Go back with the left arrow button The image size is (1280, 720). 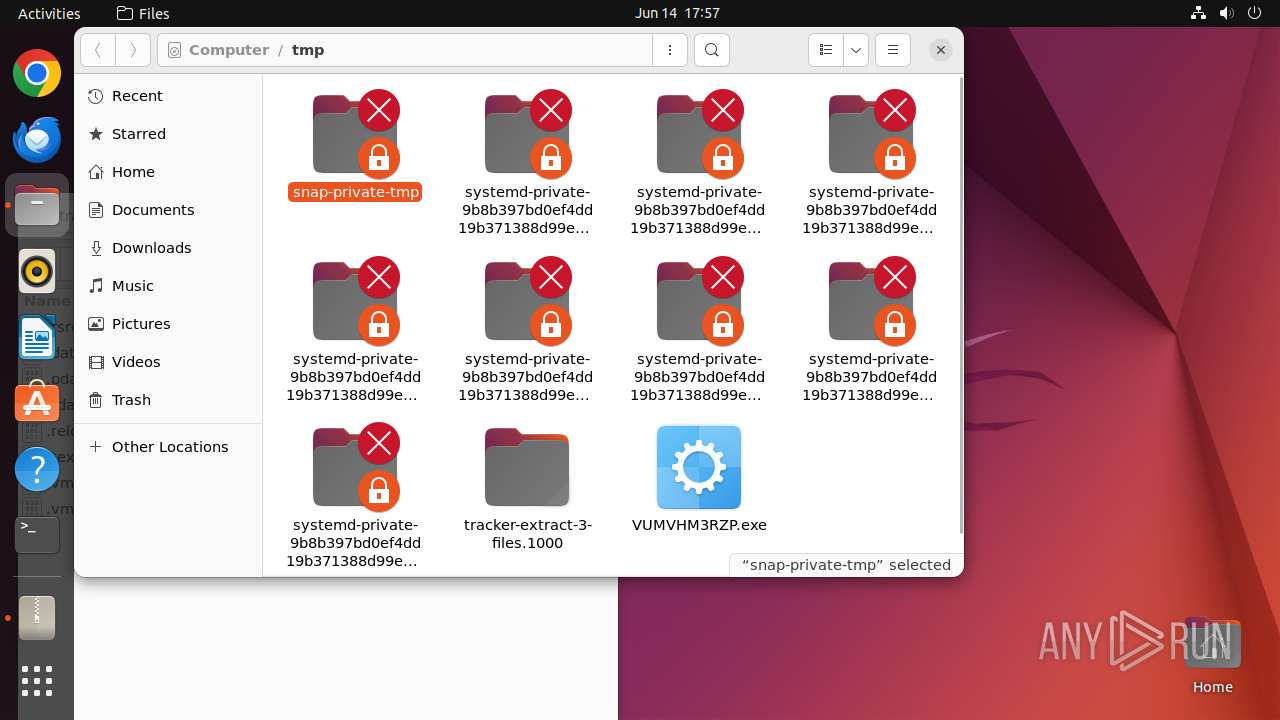98,50
